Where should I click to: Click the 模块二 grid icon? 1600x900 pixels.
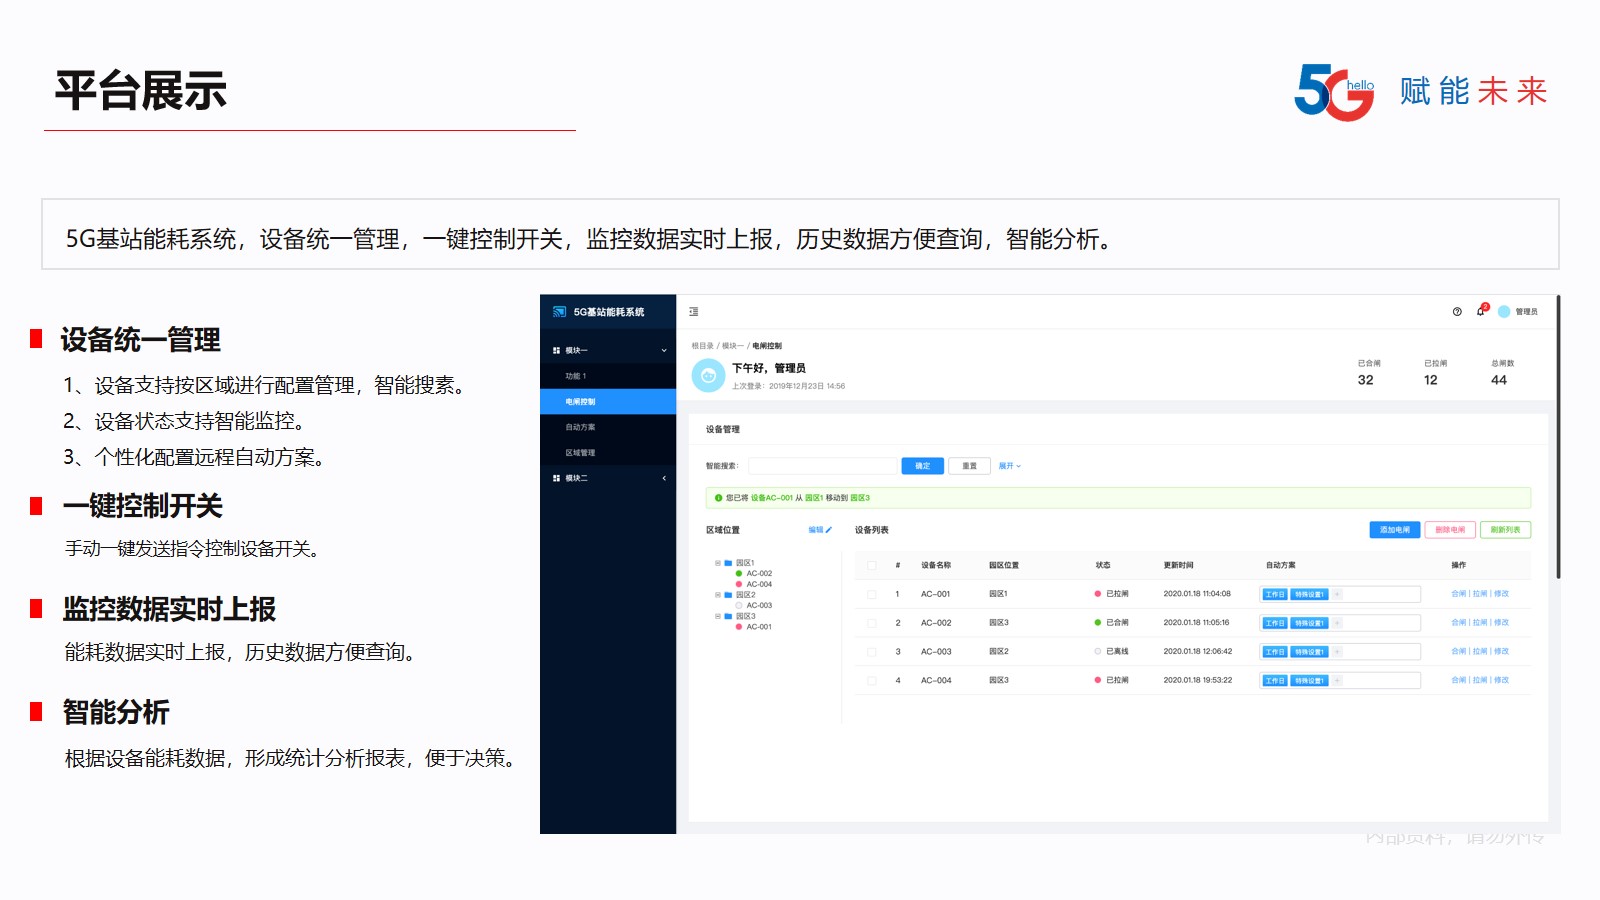coord(557,478)
